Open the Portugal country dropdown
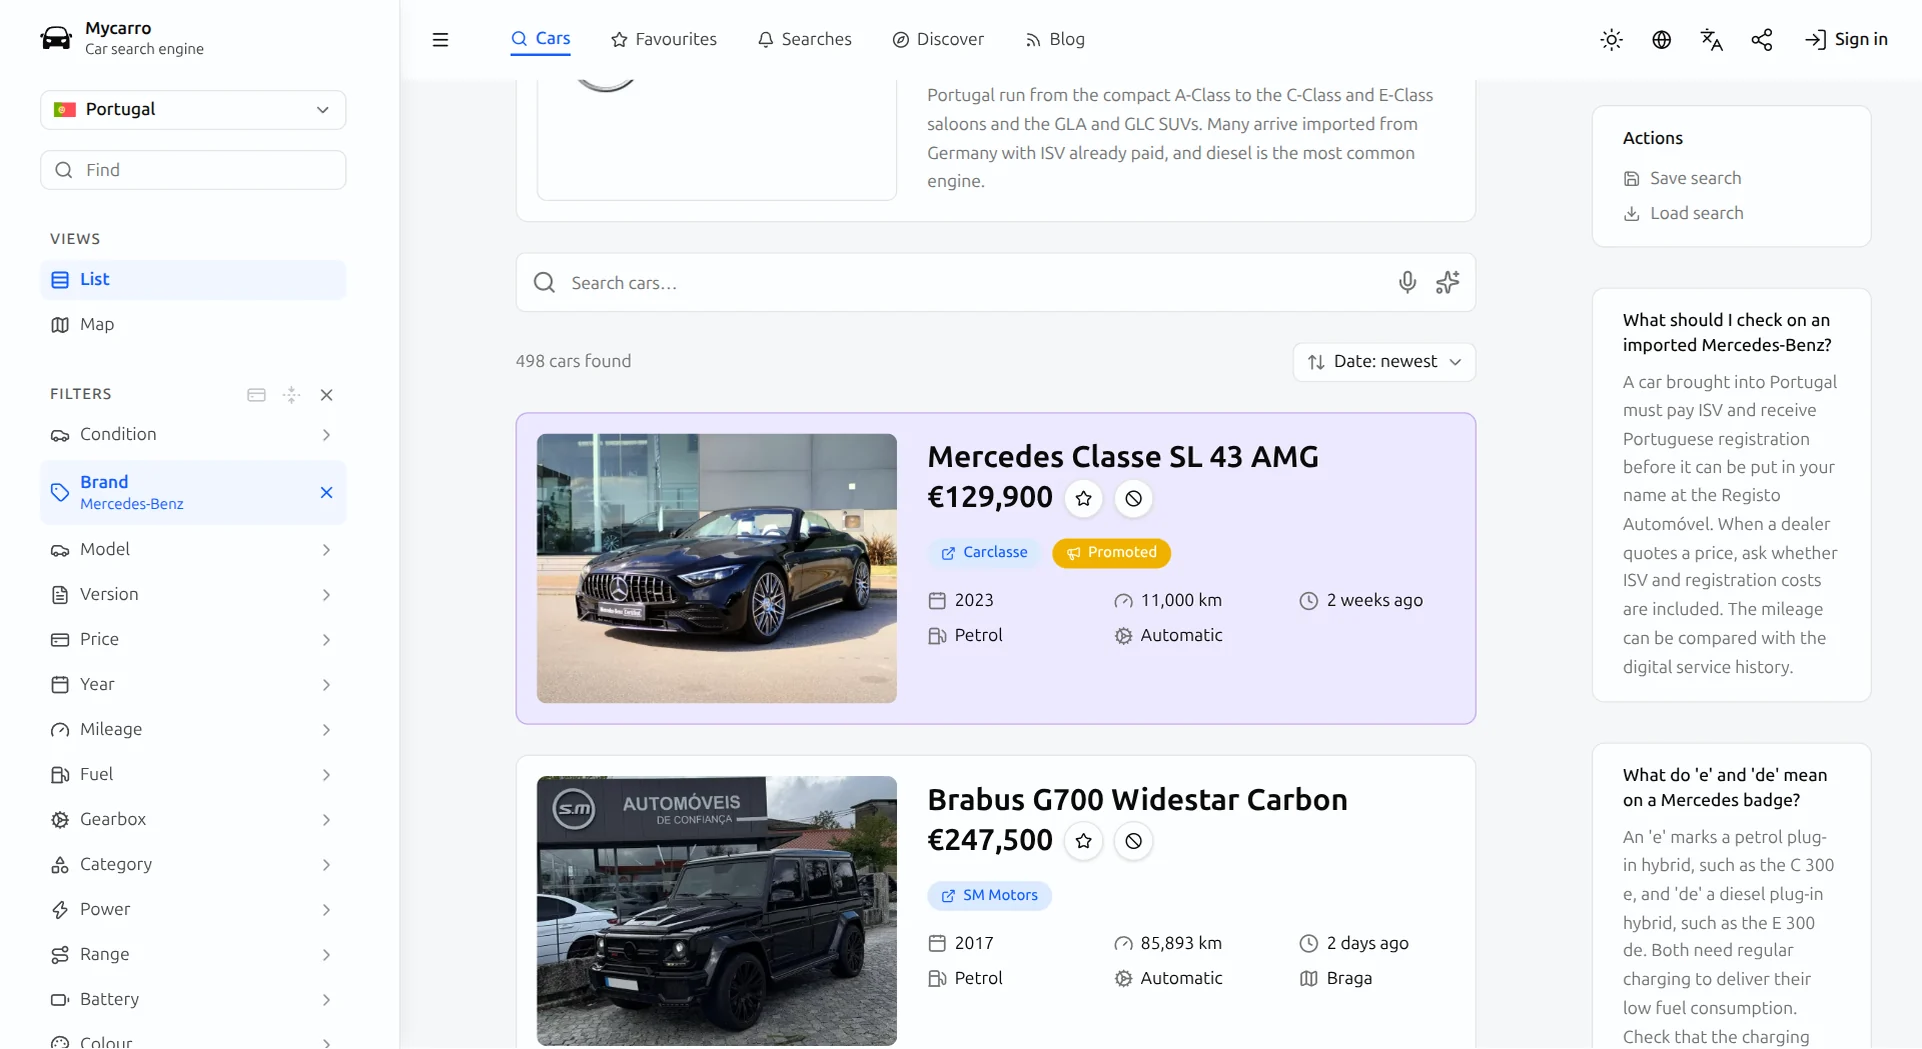The image size is (1922, 1049). (193, 110)
